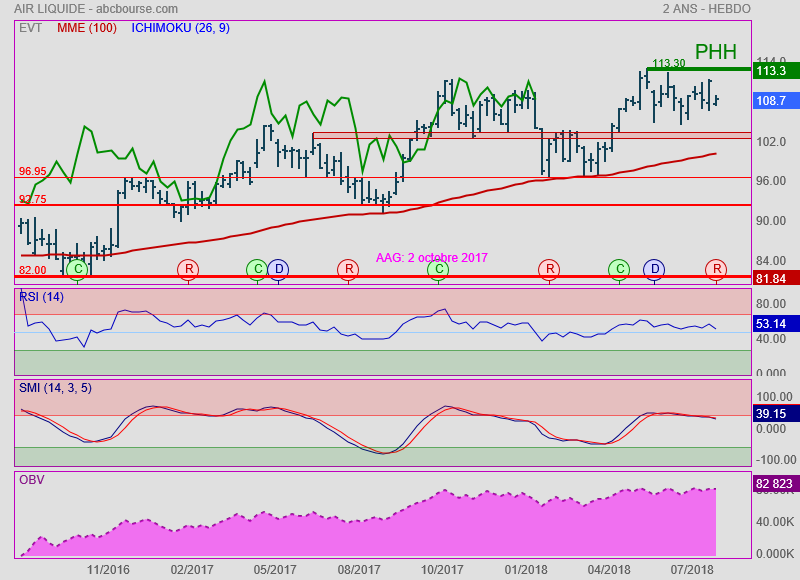Click the -100.00 level on the SMI scale
Viewport: 800px width, 580px height.
[776, 460]
